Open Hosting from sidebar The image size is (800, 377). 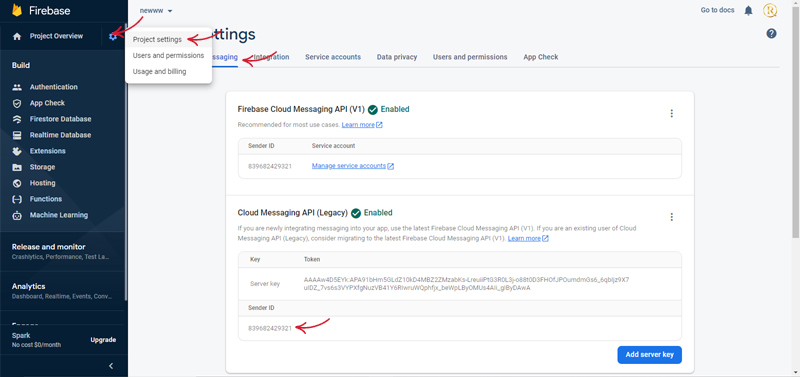[x=42, y=183]
